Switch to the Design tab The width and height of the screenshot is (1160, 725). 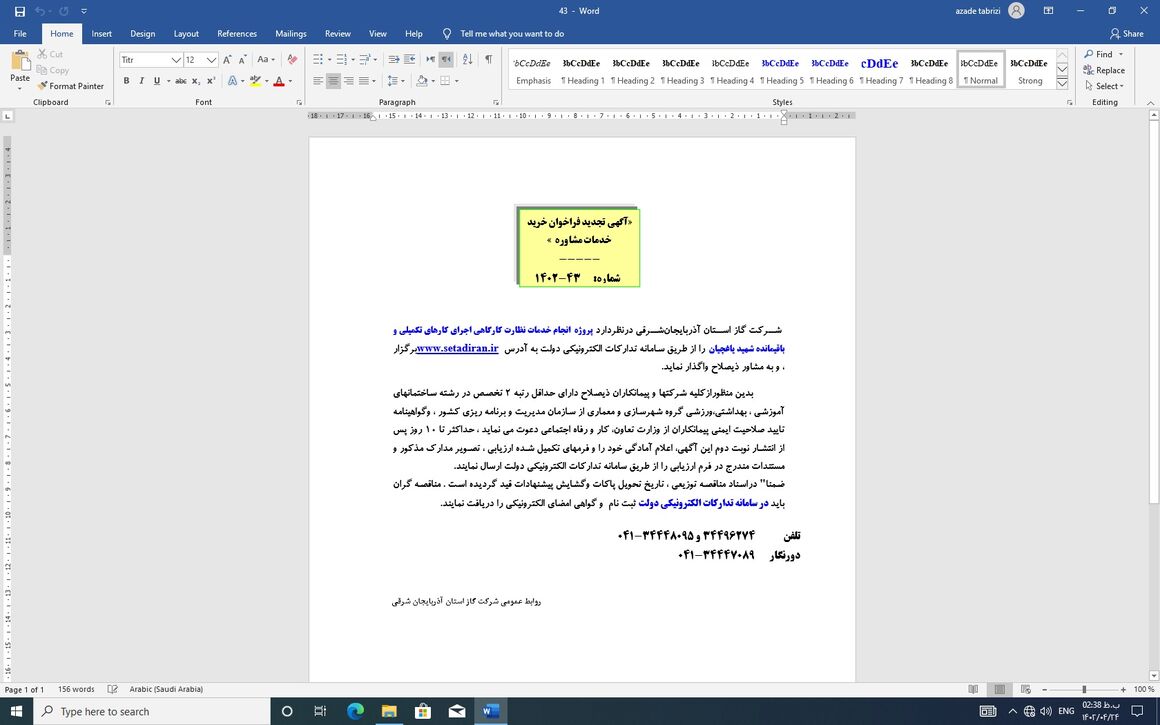pos(142,33)
